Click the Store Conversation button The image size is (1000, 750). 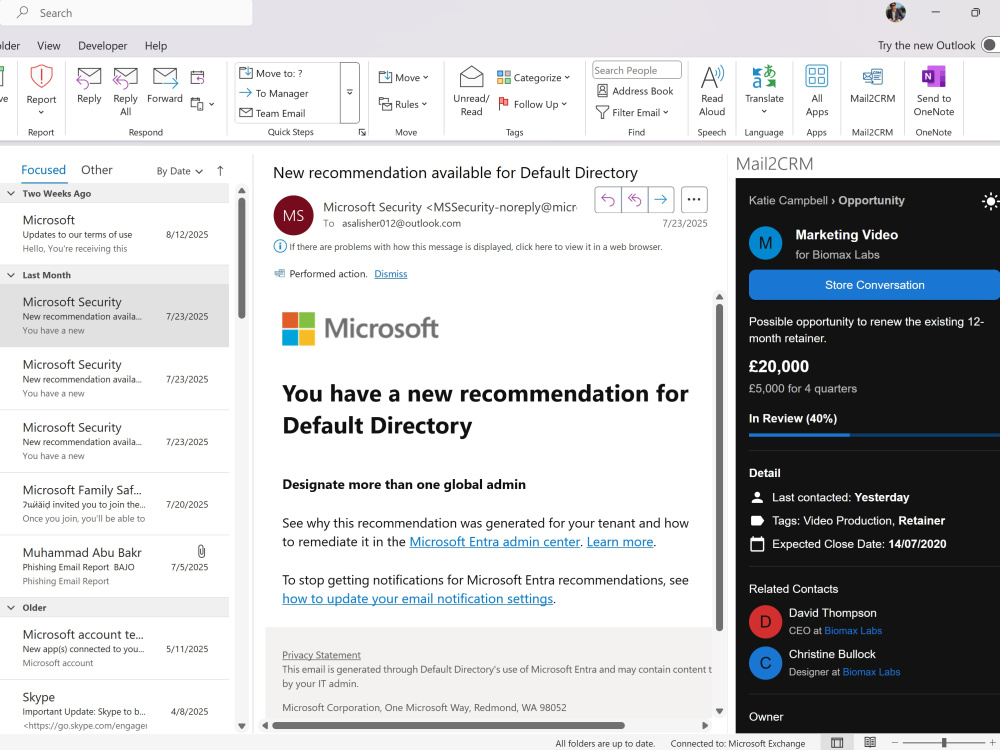coord(874,285)
